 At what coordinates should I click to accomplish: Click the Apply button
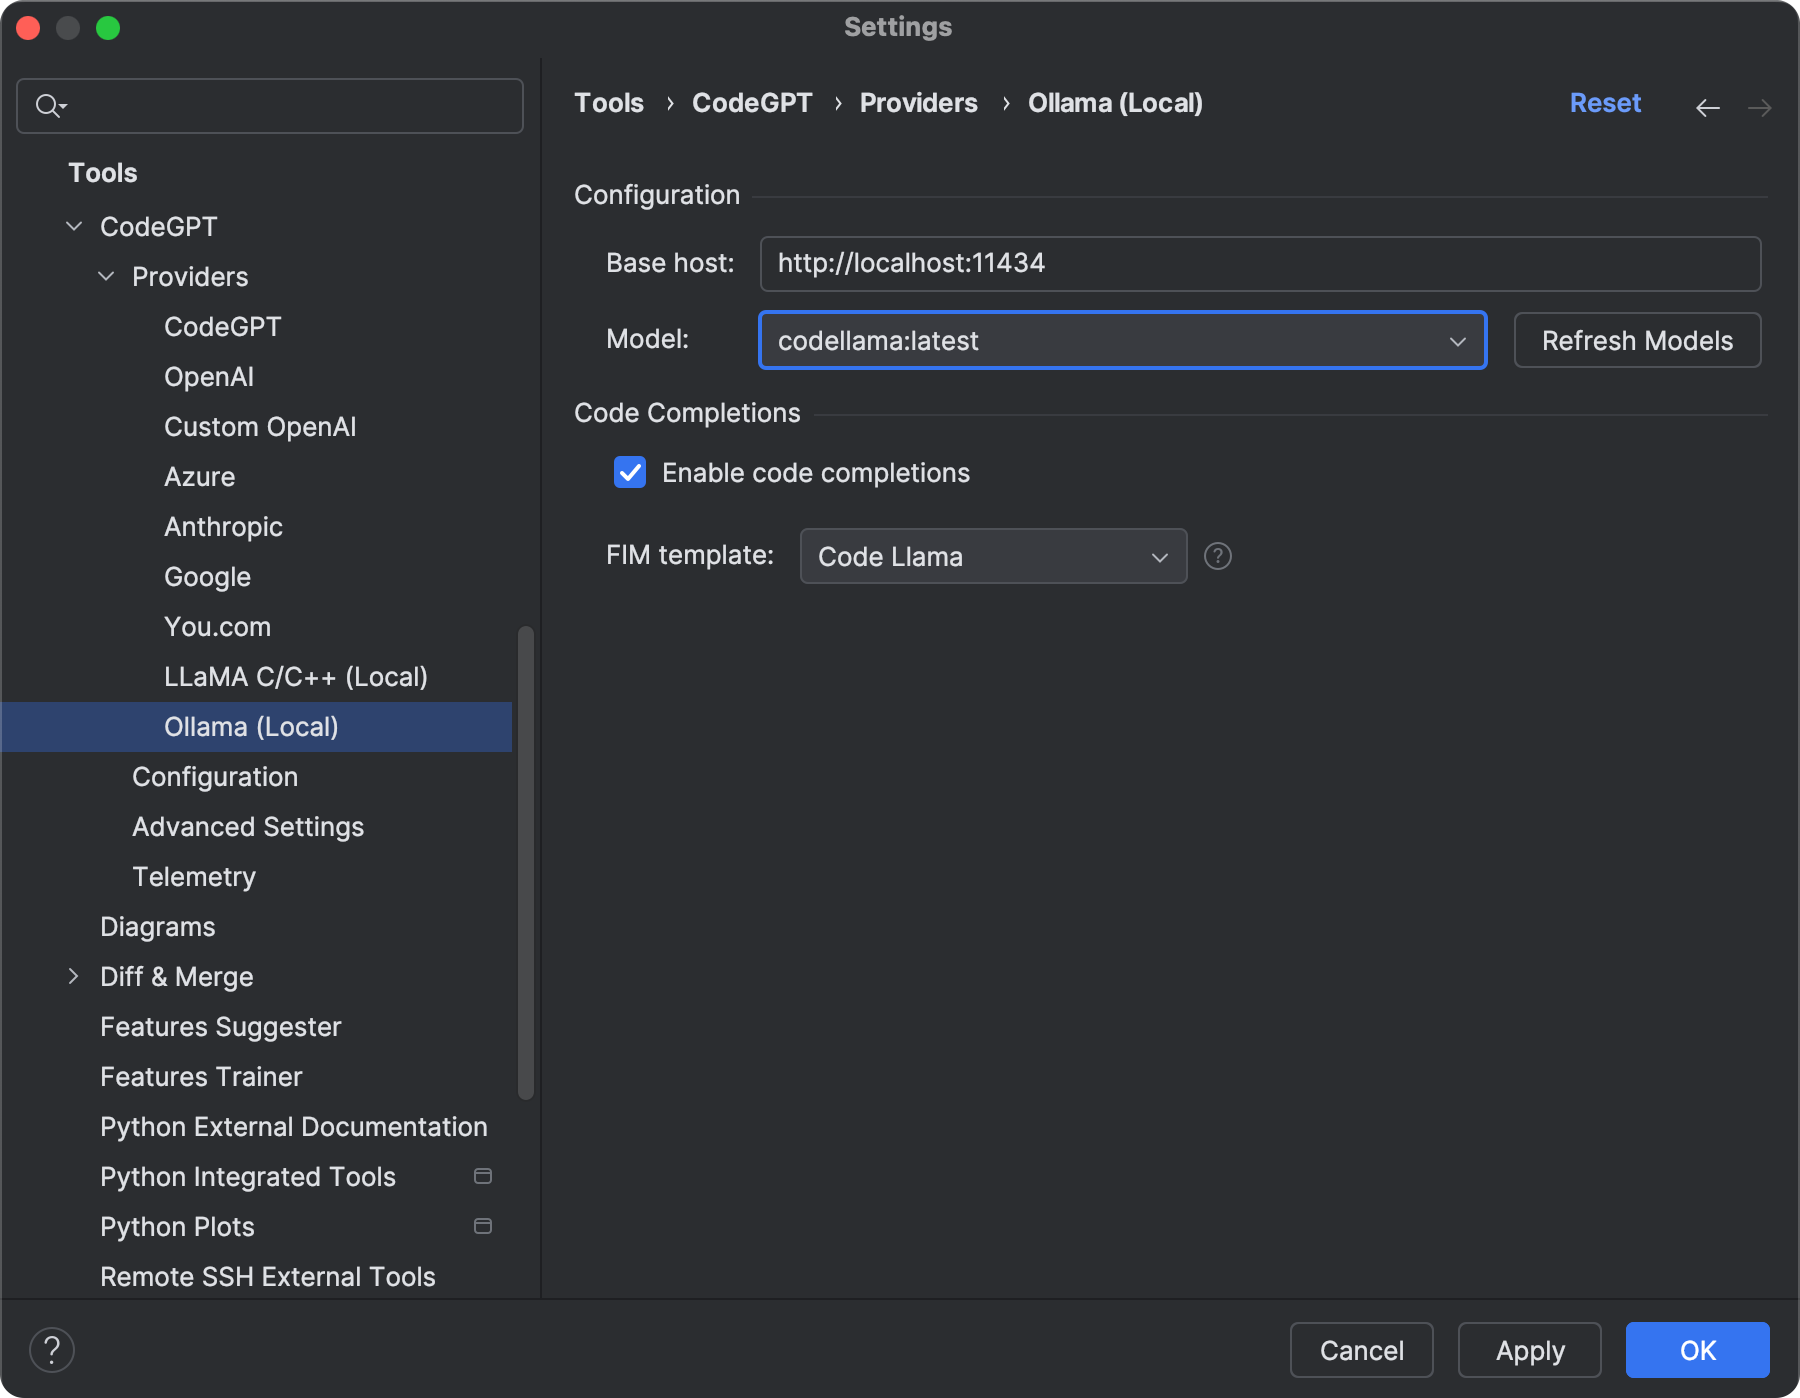1529,1350
